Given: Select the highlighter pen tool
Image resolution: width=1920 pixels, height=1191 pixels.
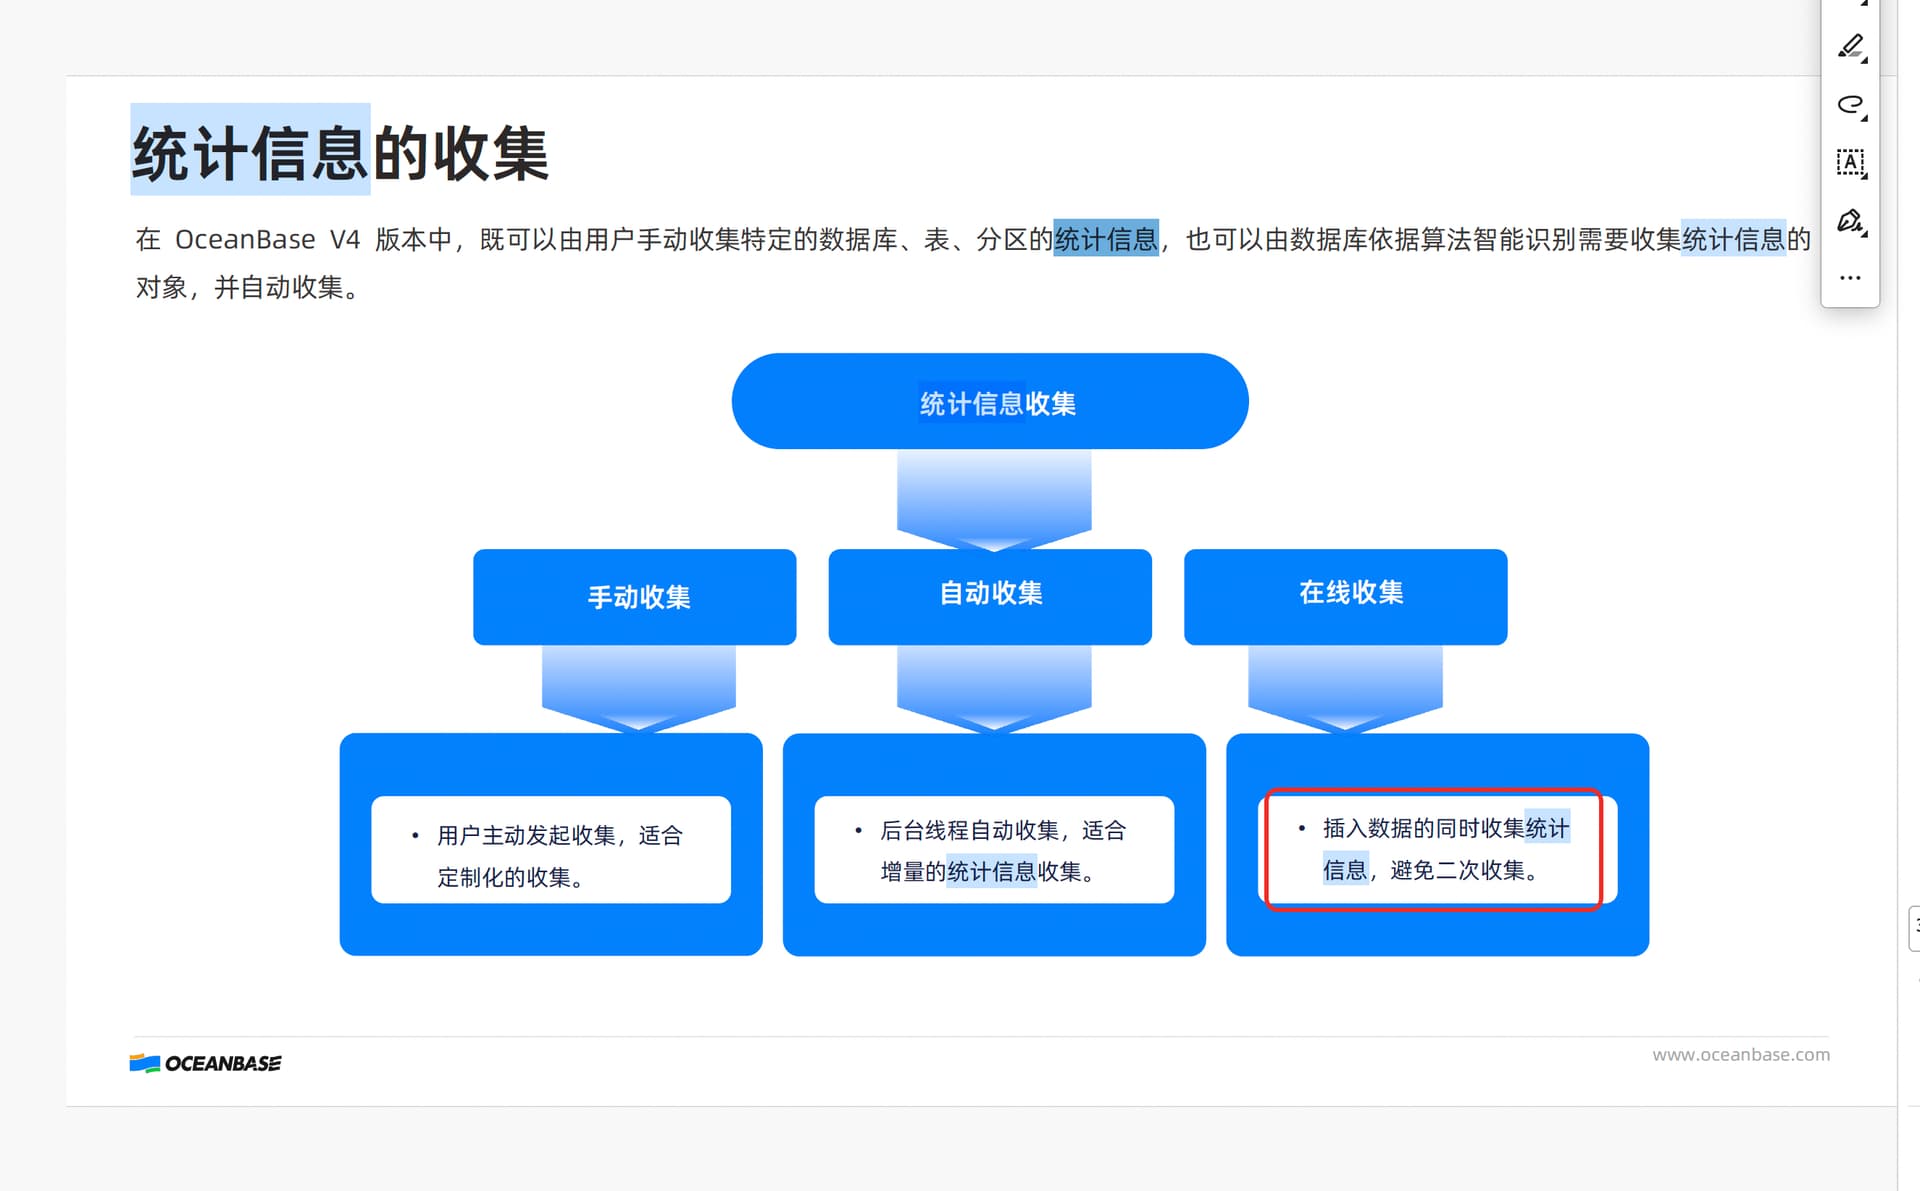Looking at the screenshot, I should coord(1849,46).
